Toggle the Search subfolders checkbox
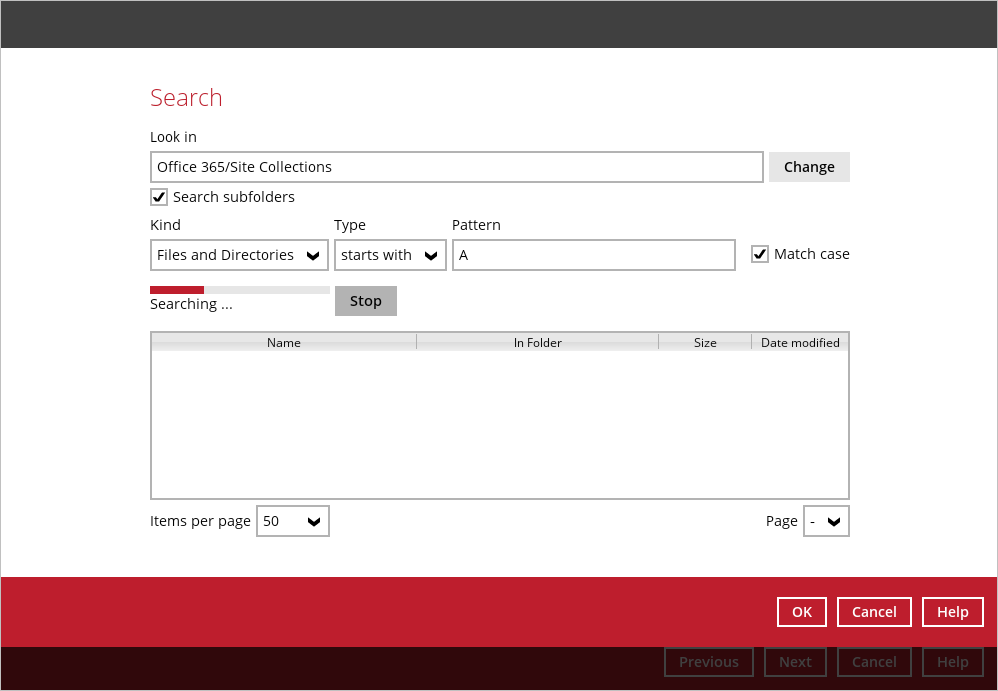Screen dimensions: 998x691 click(x=159, y=197)
